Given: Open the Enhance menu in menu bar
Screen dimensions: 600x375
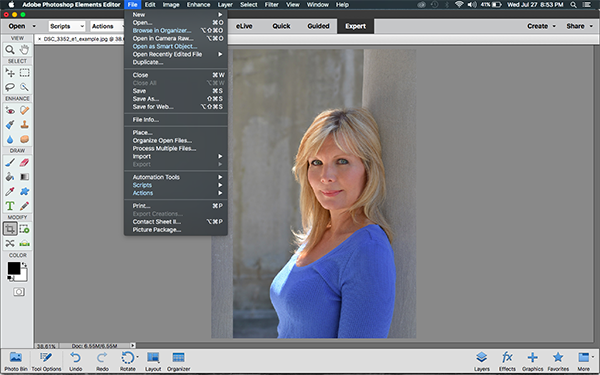Looking at the screenshot, I should pos(198,5).
